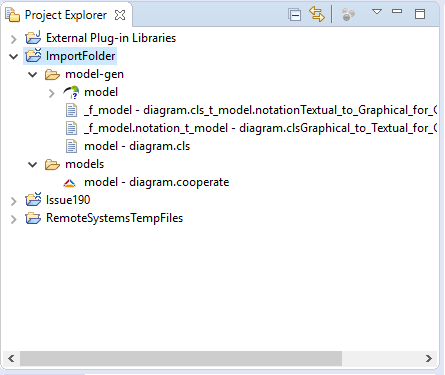Image resolution: width=445 pixels, height=375 pixels.
Task: Close the Project Explorer tab
Action: [120, 15]
